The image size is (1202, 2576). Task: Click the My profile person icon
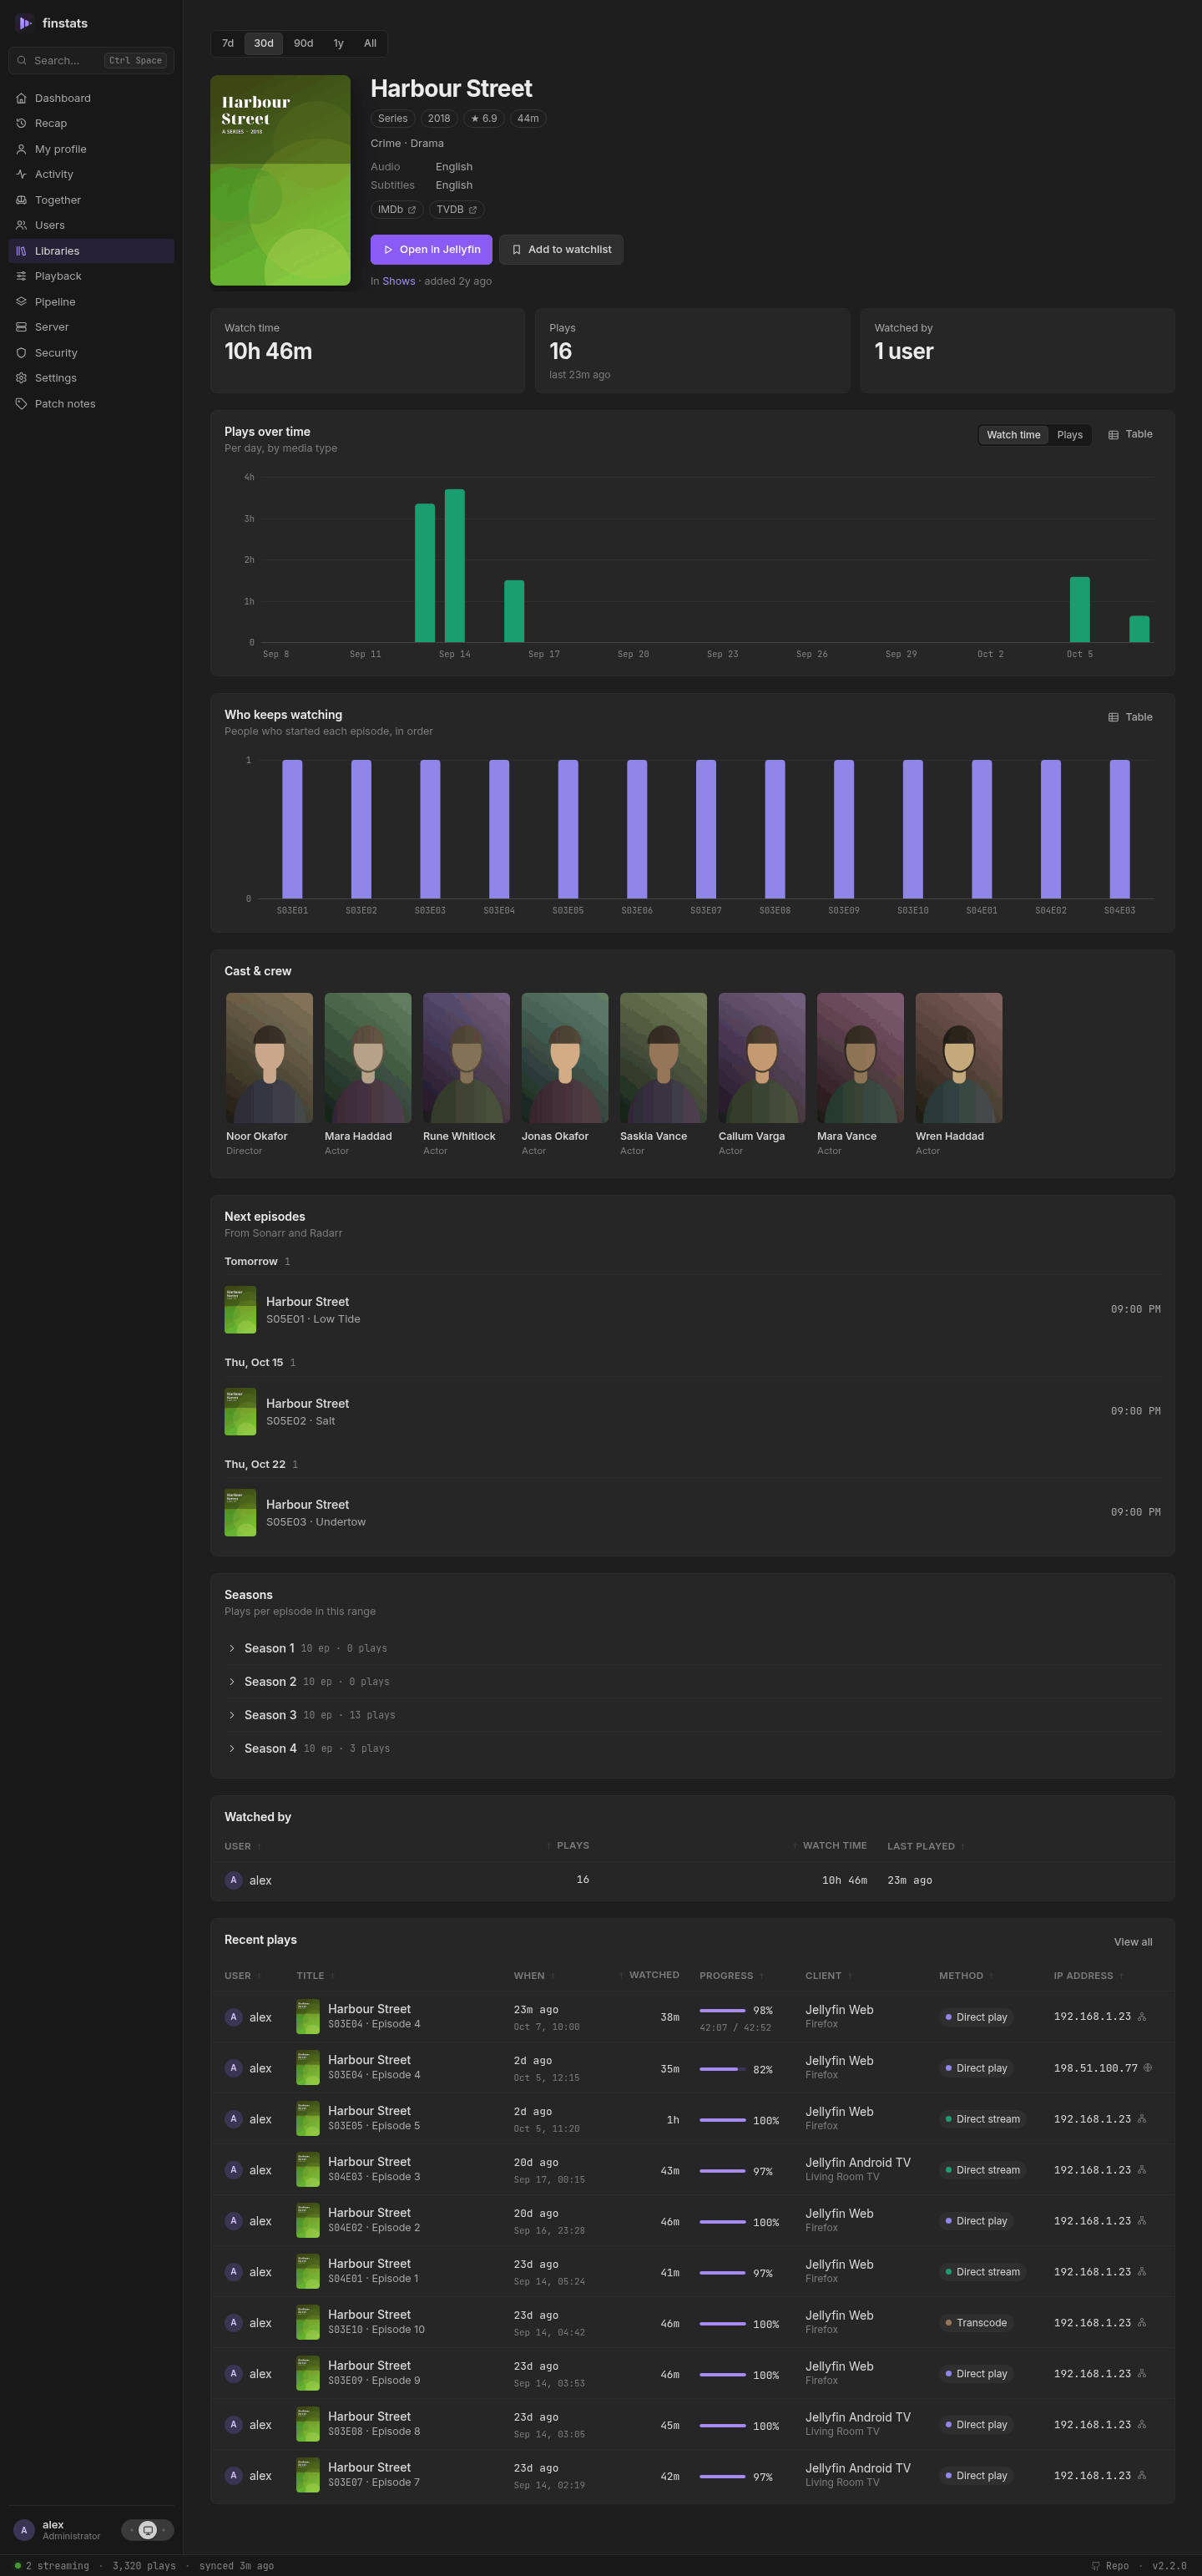[21, 149]
